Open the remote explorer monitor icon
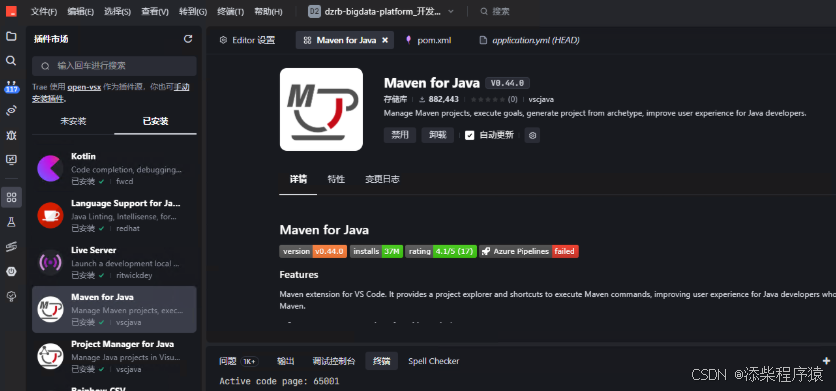This screenshot has width=836, height=391. [11, 159]
